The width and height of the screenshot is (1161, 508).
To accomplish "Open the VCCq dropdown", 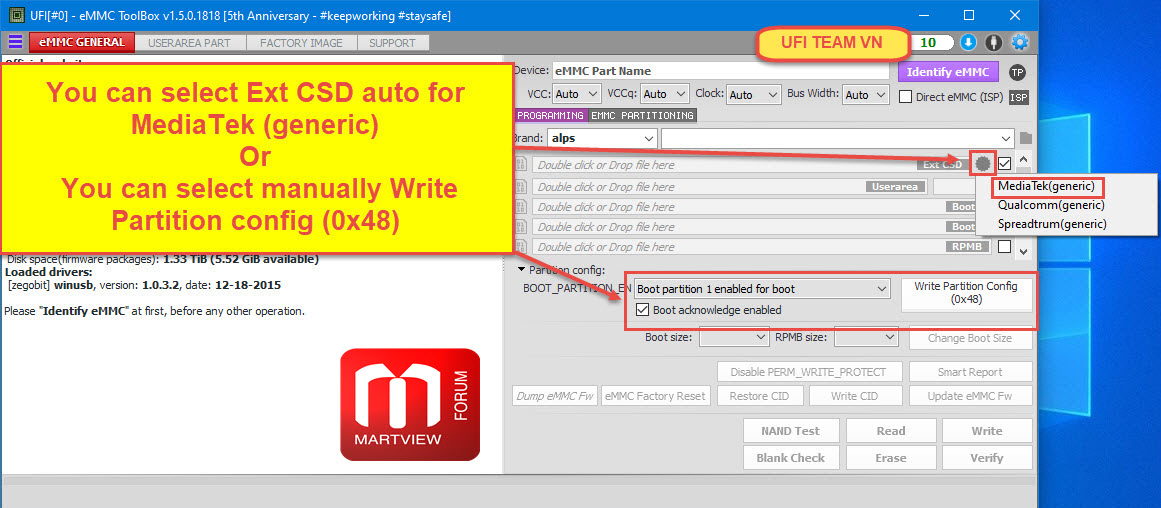I will coord(665,94).
